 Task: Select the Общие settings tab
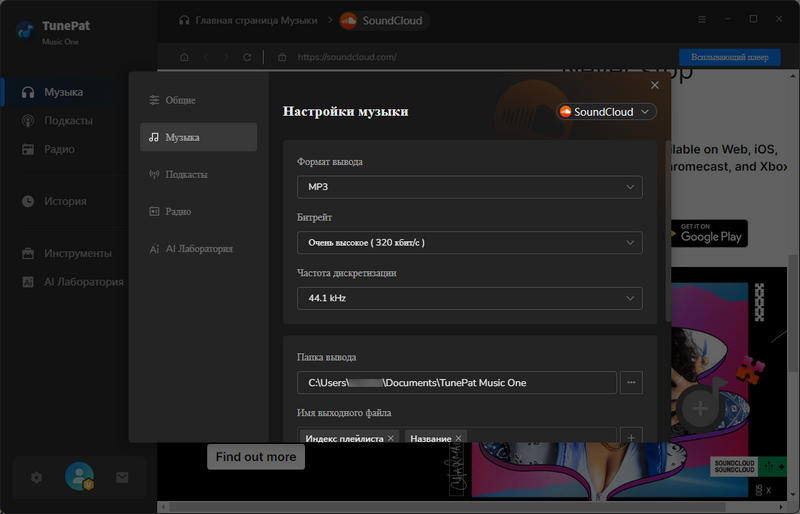pyautogui.click(x=180, y=100)
